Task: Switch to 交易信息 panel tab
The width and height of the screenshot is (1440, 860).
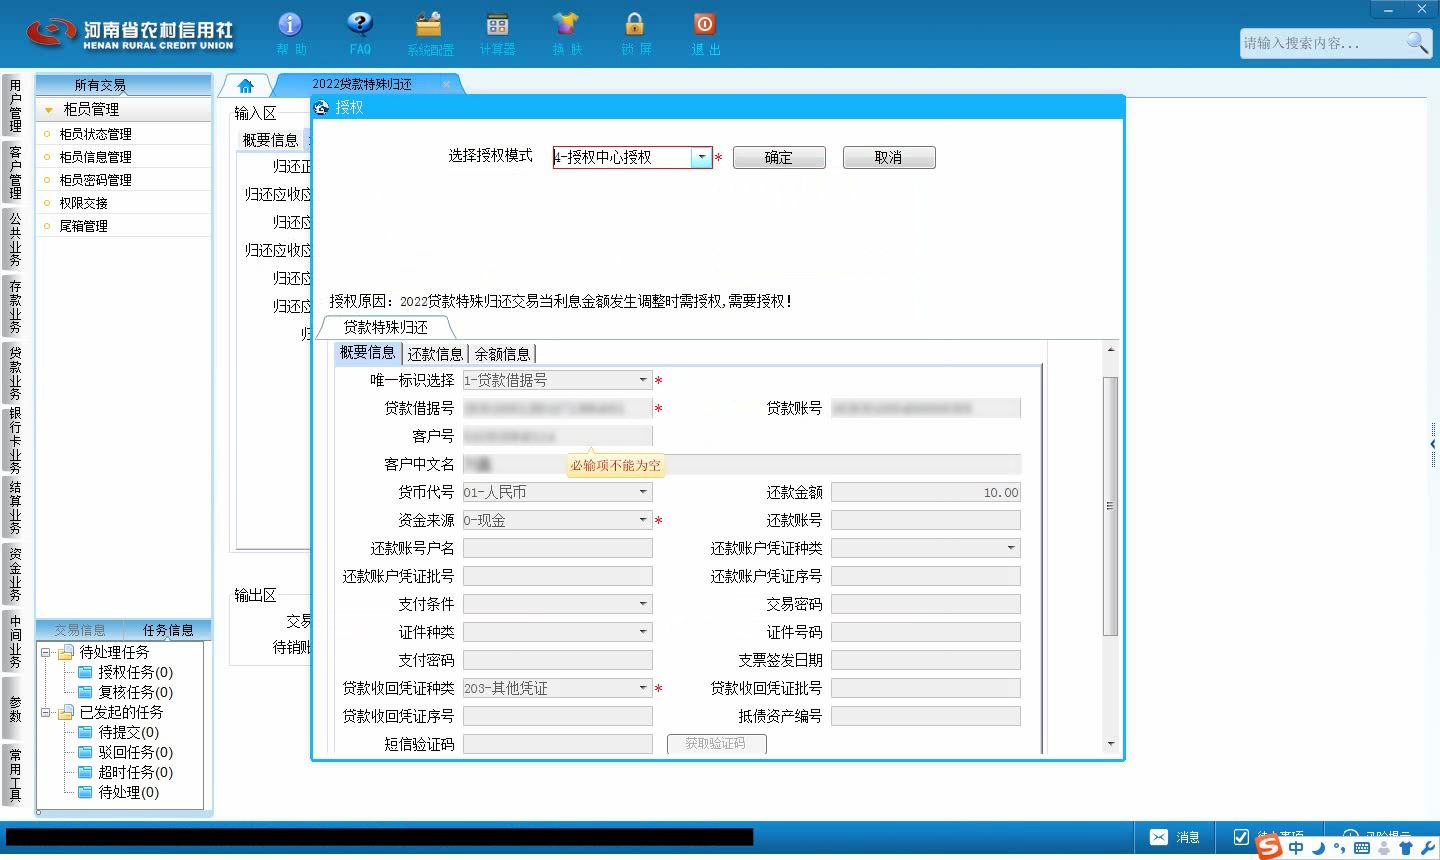Action: click(80, 630)
